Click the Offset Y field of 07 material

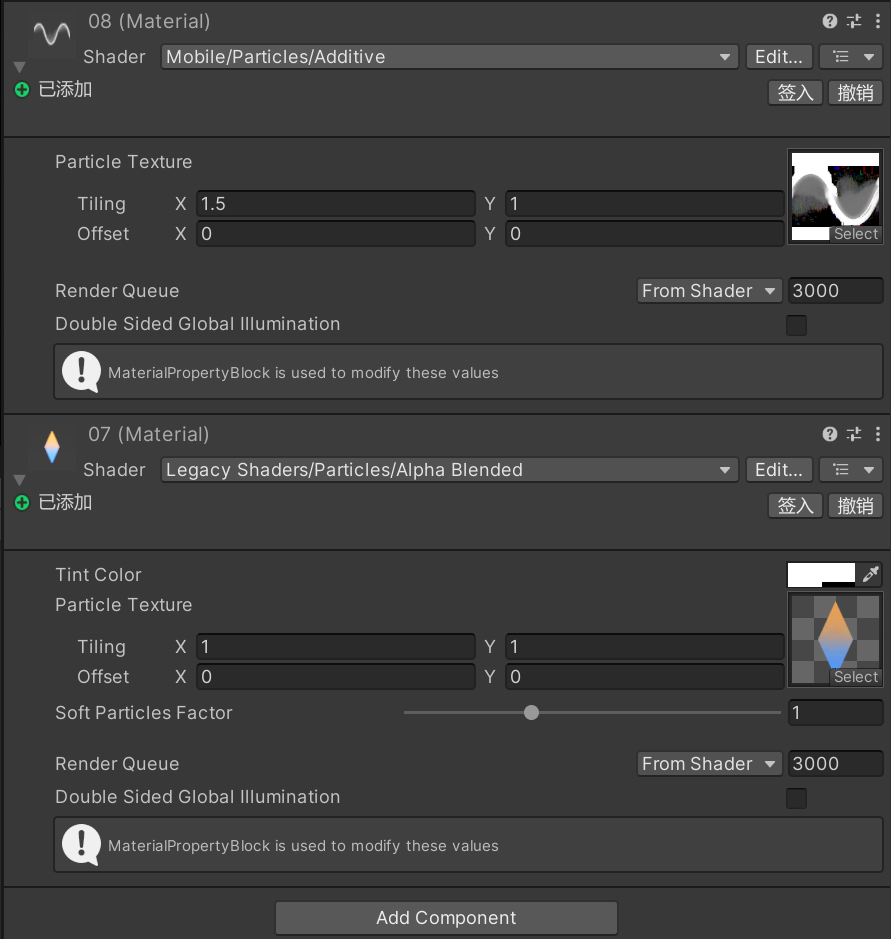[644, 677]
